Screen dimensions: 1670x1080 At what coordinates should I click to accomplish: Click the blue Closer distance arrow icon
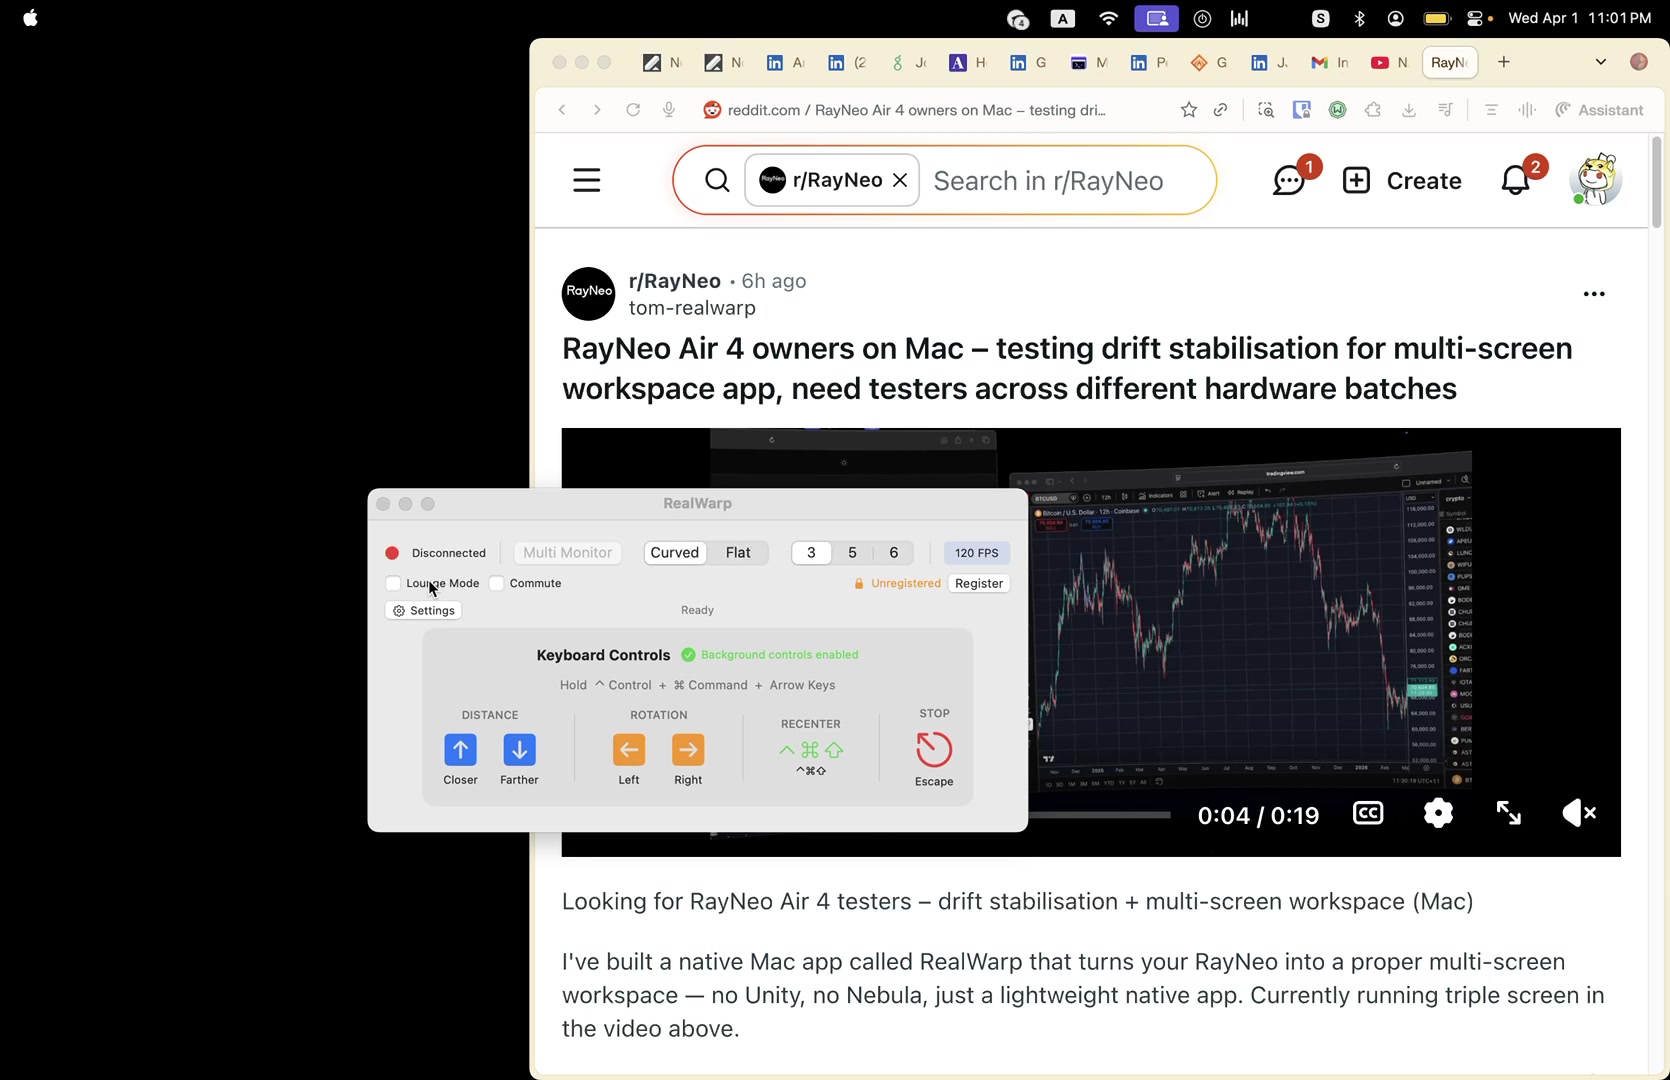[x=460, y=750]
